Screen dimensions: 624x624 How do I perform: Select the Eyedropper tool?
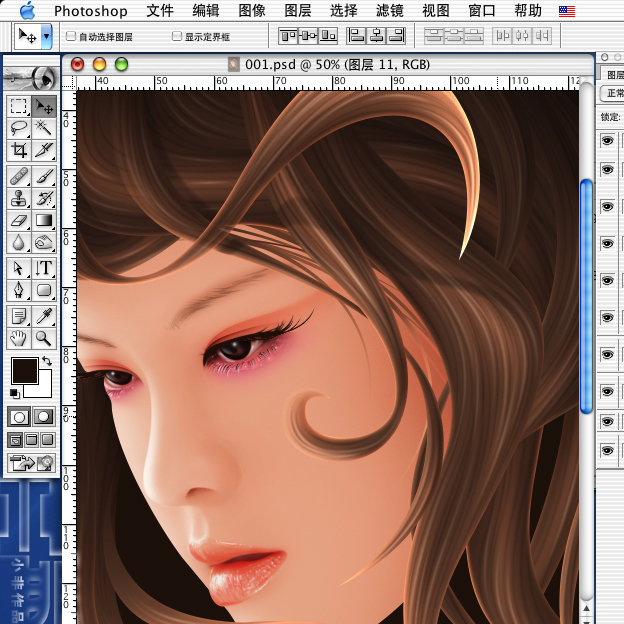click(44, 316)
